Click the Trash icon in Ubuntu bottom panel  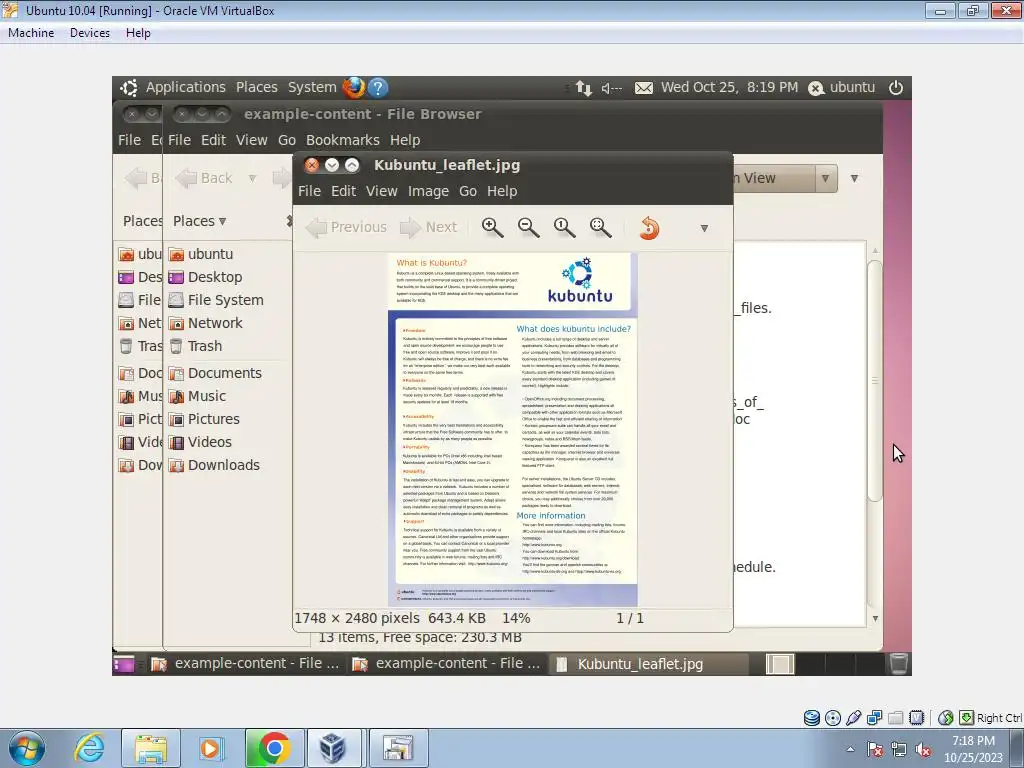(899, 664)
